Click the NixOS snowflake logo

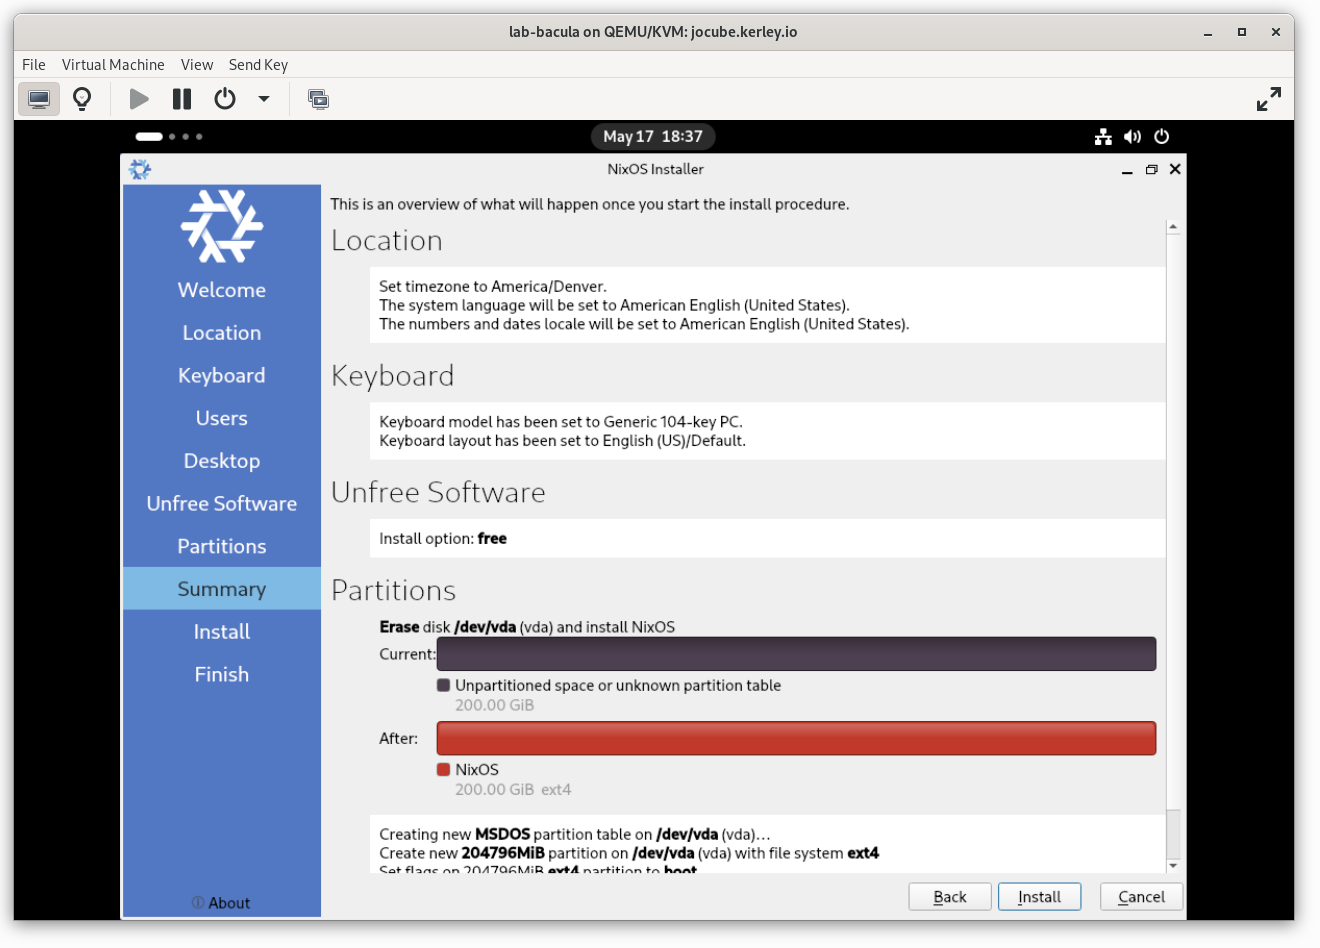[x=222, y=226]
